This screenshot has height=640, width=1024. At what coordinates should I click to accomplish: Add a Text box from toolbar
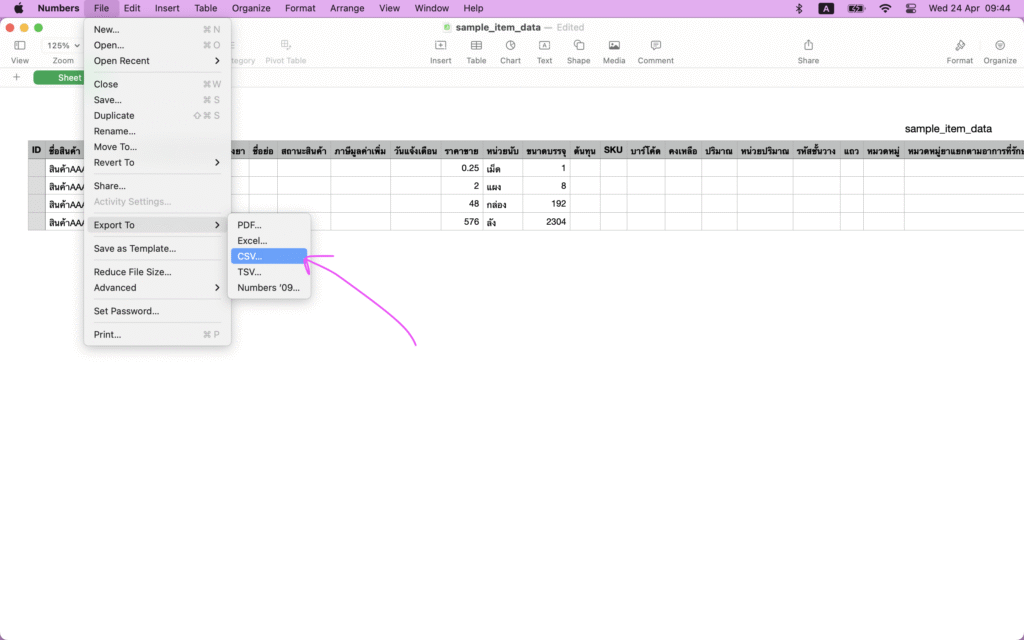tap(544, 46)
